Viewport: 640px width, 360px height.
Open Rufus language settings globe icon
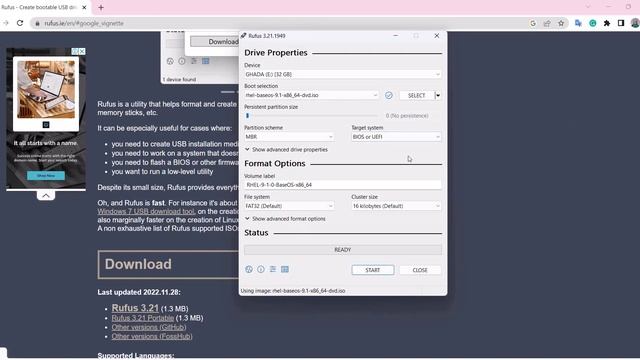click(x=249, y=269)
